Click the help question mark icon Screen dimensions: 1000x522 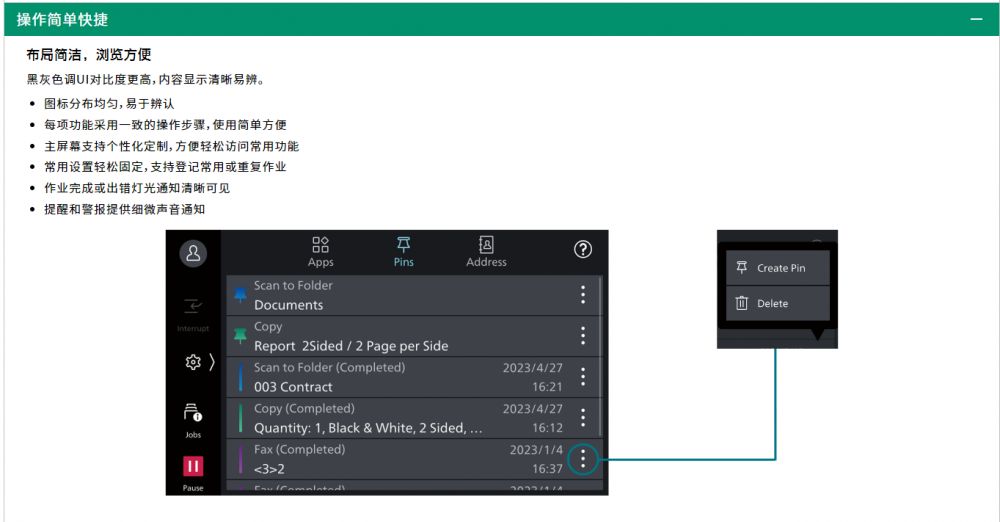tap(583, 250)
